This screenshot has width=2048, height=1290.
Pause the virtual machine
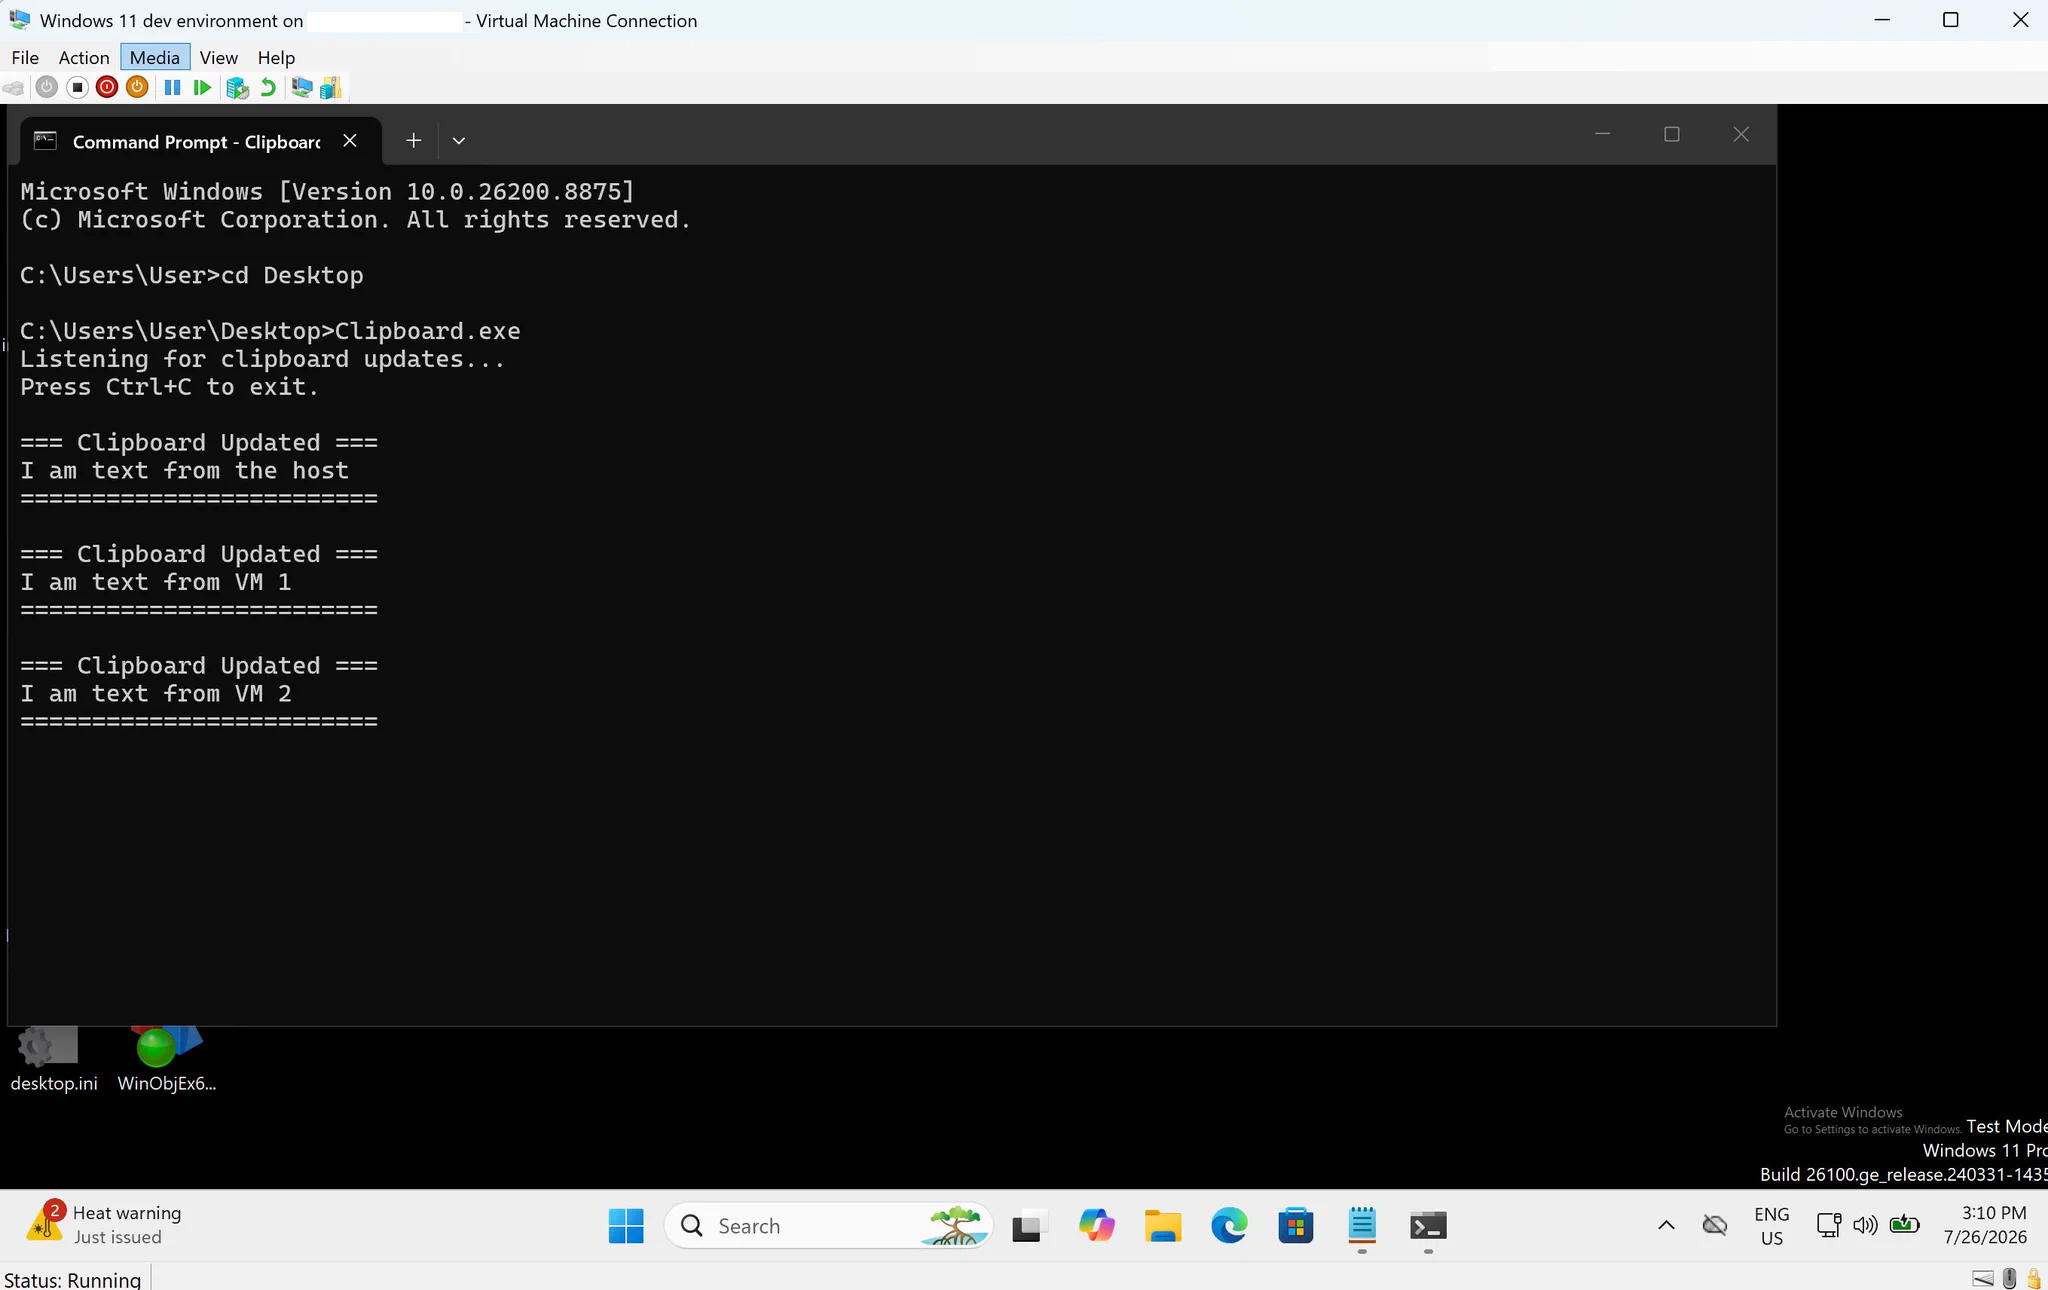(172, 88)
